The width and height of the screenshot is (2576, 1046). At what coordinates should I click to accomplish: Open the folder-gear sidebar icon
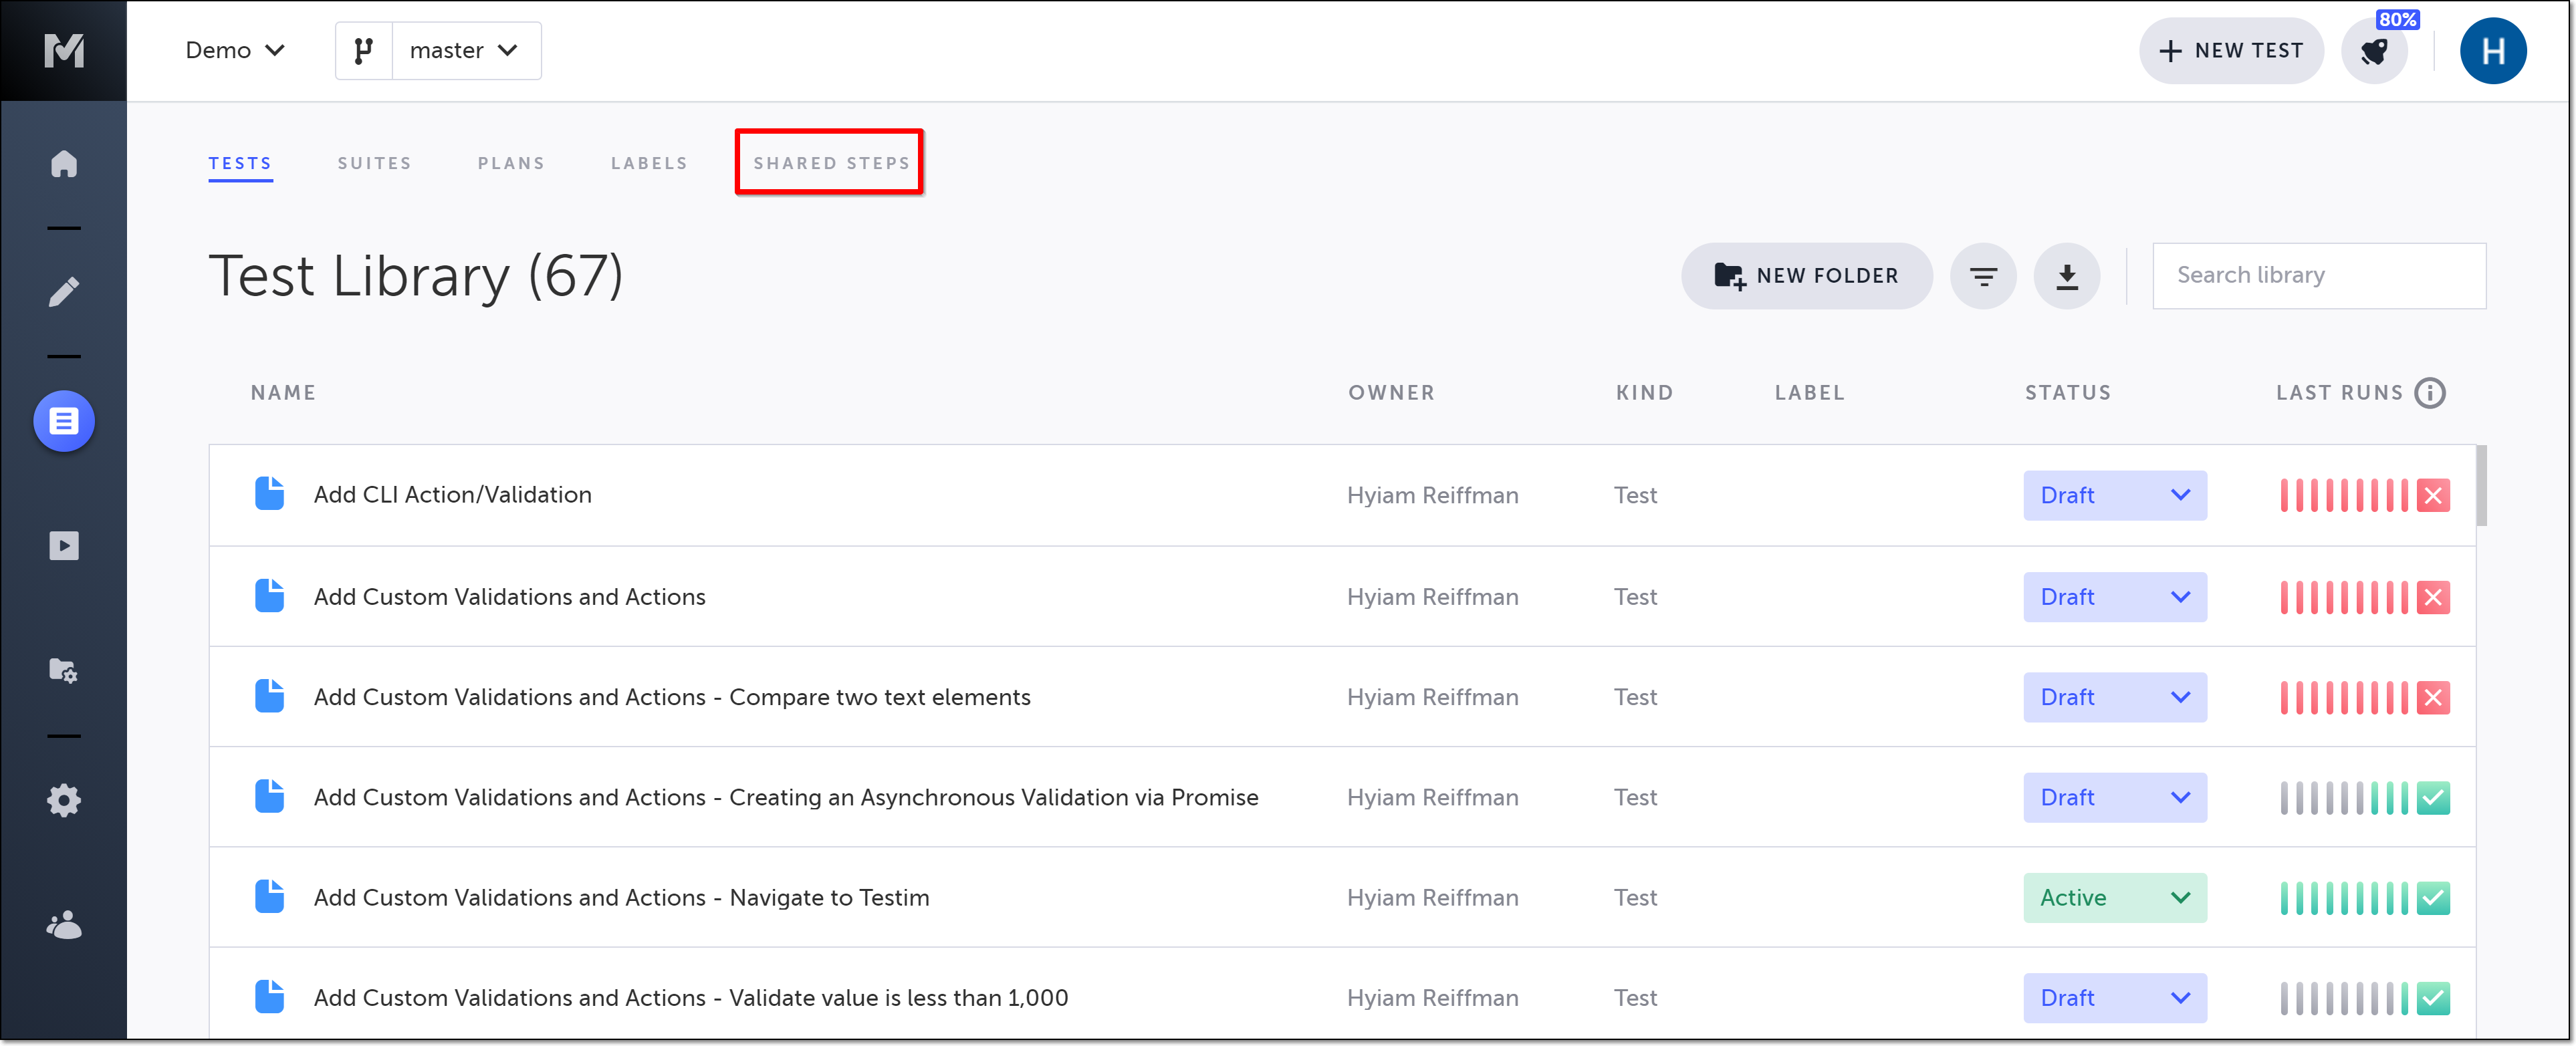click(64, 670)
